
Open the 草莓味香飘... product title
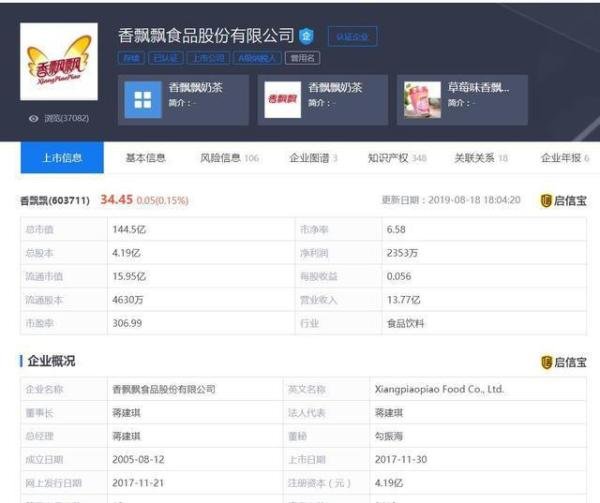(x=478, y=88)
